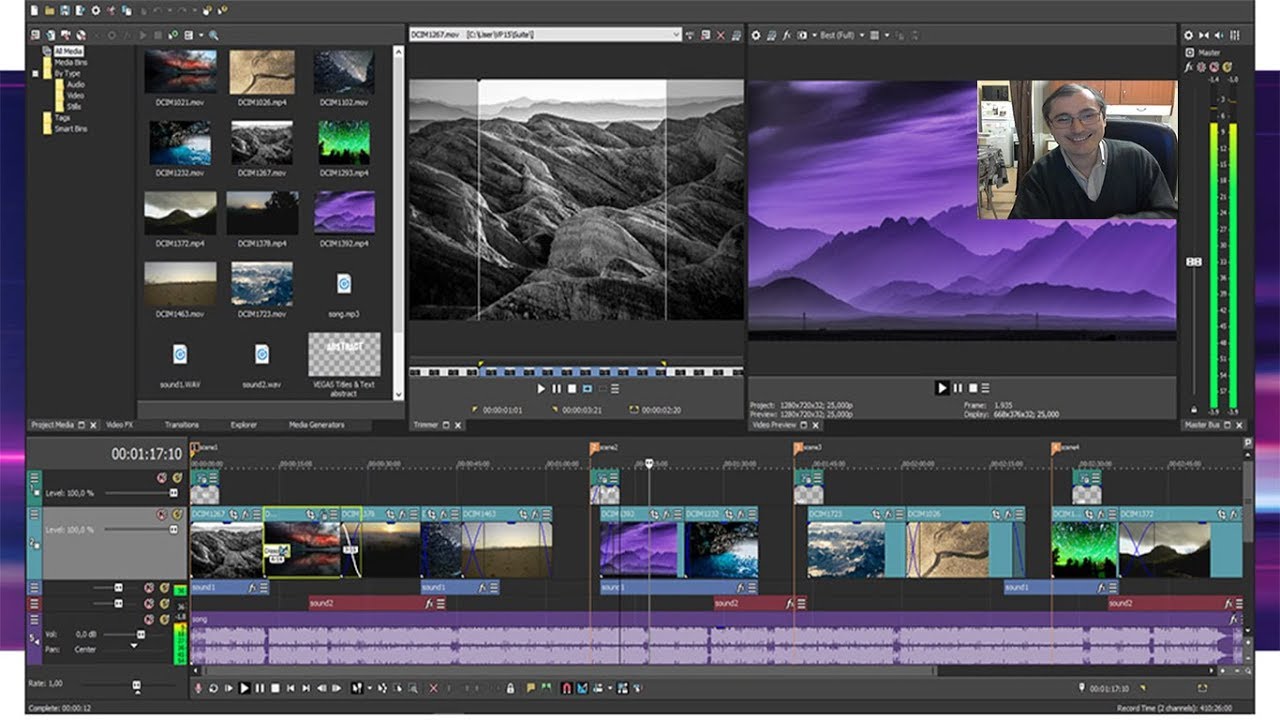Play the clip in the Trimmer
Screen dimensions: 1280x720
pyautogui.click(x=541, y=388)
